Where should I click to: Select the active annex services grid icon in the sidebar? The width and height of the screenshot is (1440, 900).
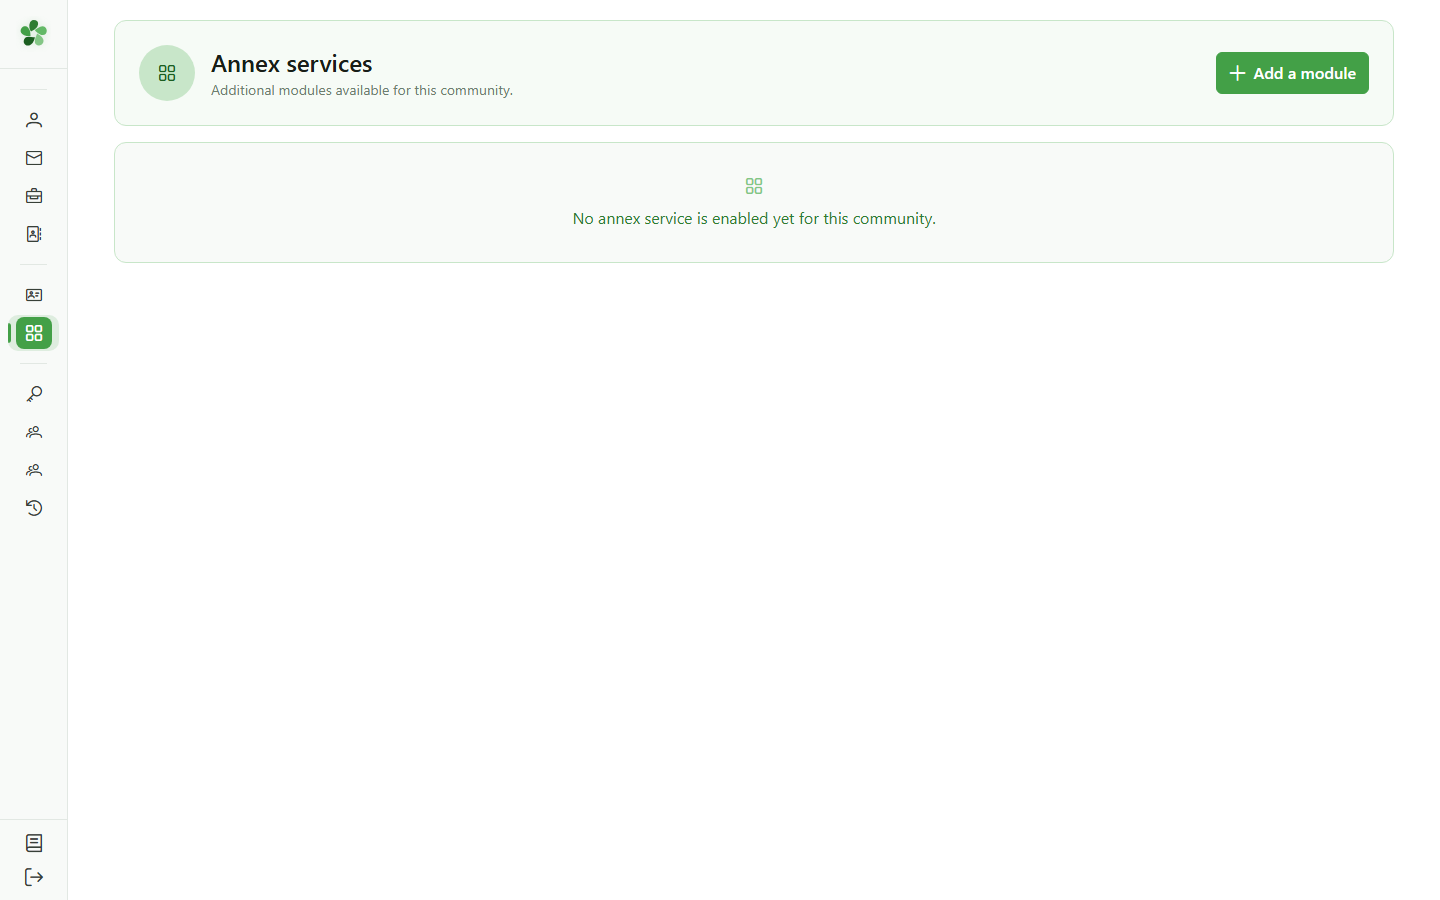point(34,333)
